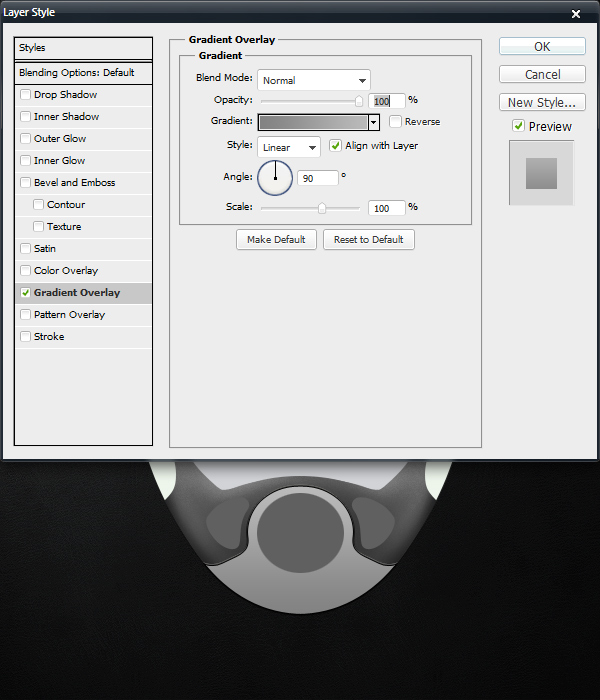The height and width of the screenshot is (700, 600).
Task: Uncheck the Gradient Overlay checkbox
Action: pos(25,292)
